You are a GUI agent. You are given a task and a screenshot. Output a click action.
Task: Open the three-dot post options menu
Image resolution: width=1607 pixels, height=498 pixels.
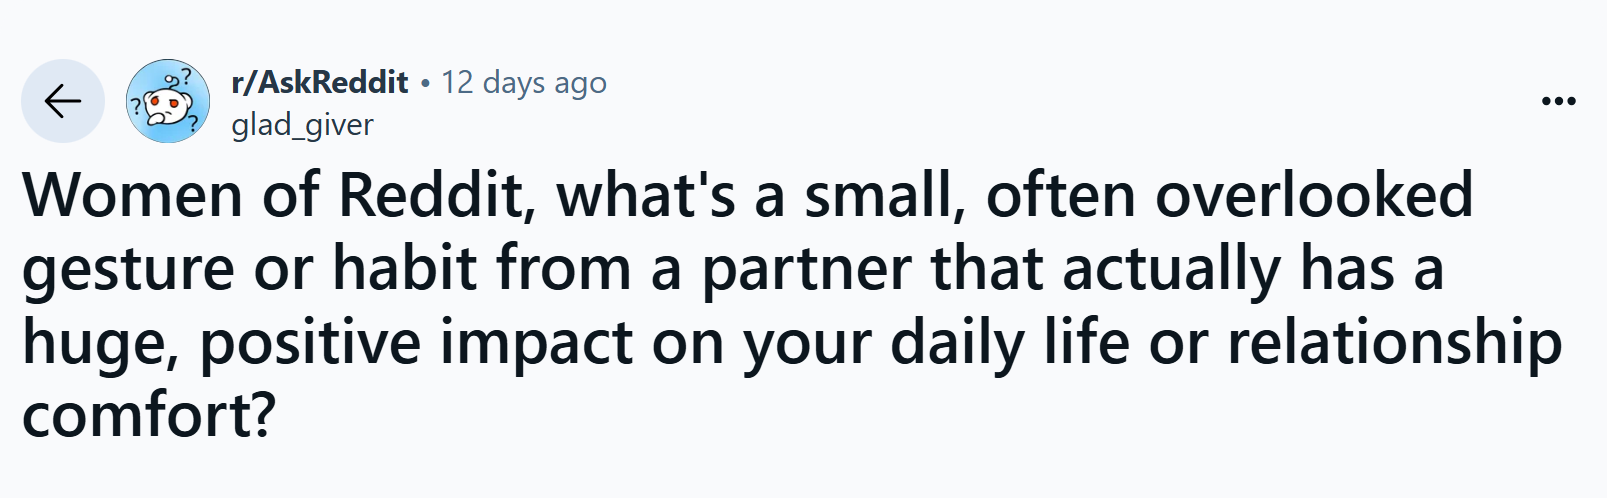point(1558,101)
